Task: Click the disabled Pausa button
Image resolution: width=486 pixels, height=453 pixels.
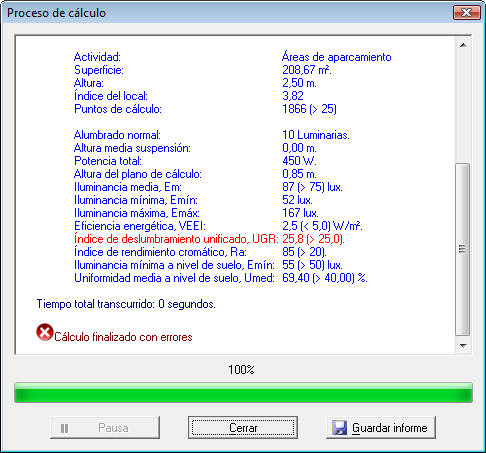Action: click(105, 427)
